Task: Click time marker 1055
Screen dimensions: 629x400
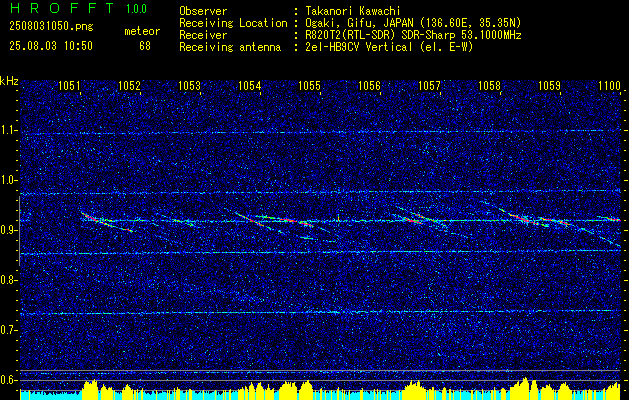Action: (310, 85)
